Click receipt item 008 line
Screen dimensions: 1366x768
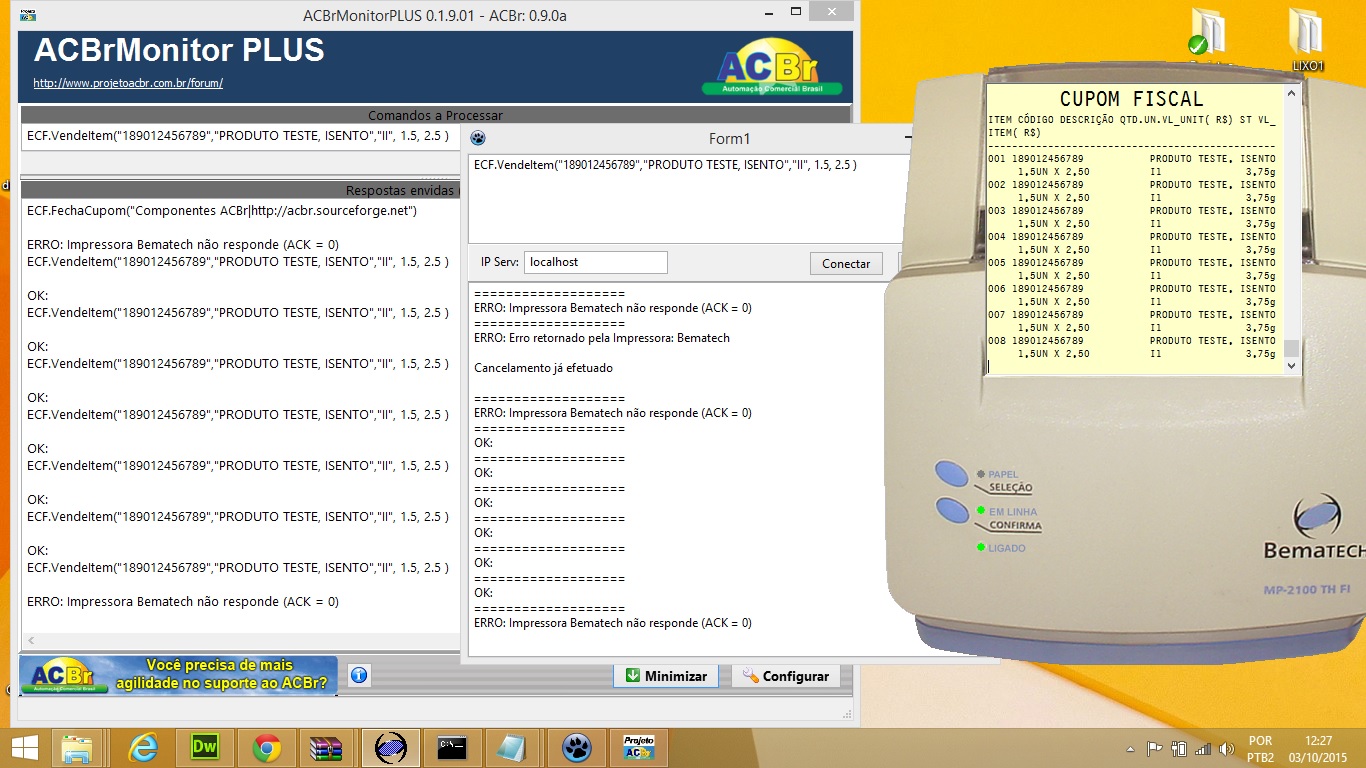[x=1132, y=341]
